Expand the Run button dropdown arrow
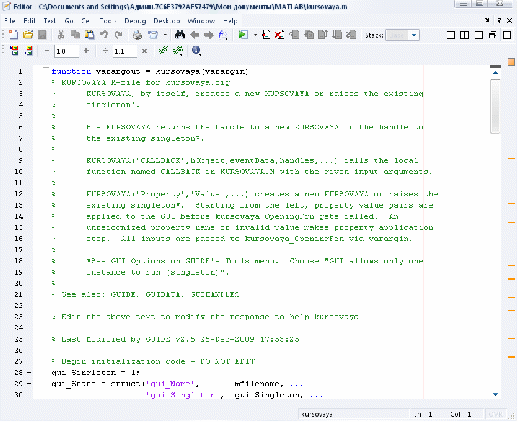 pyautogui.click(x=255, y=35)
